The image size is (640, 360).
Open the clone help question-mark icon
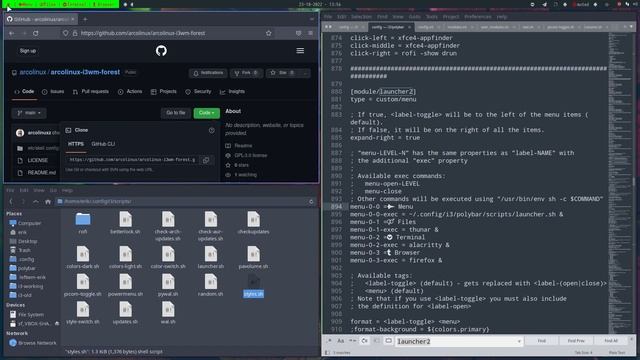[x=211, y=130]
